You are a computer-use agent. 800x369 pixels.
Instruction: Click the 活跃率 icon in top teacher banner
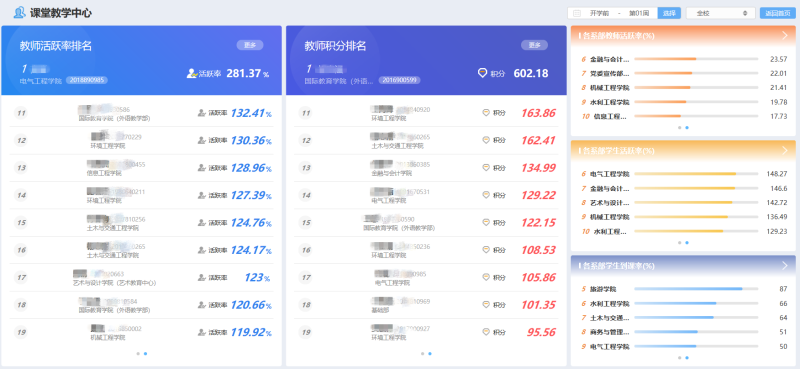pos(192,73)
